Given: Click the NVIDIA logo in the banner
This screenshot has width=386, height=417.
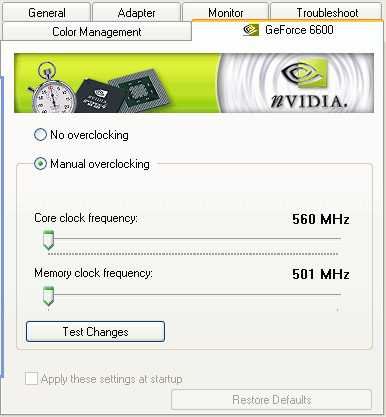Looking at the screenshot, I should [310, 83].
